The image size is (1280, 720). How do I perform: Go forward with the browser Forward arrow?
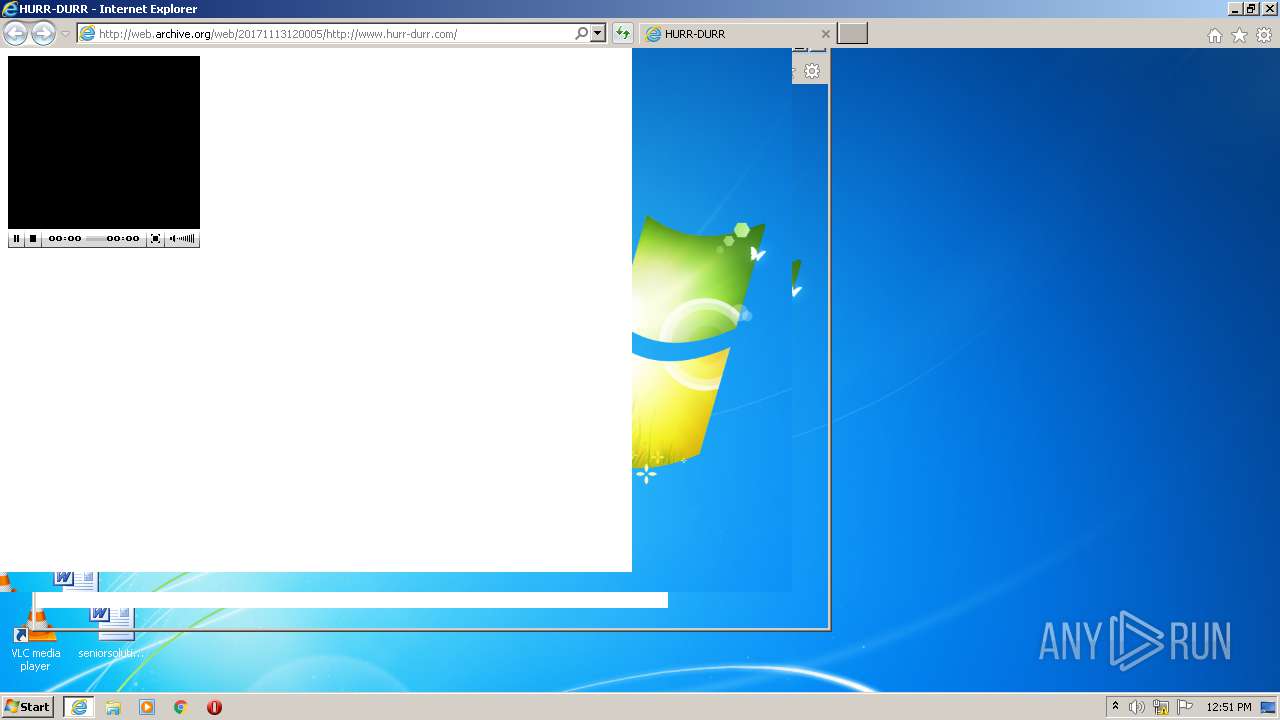(x=43, y=33)
